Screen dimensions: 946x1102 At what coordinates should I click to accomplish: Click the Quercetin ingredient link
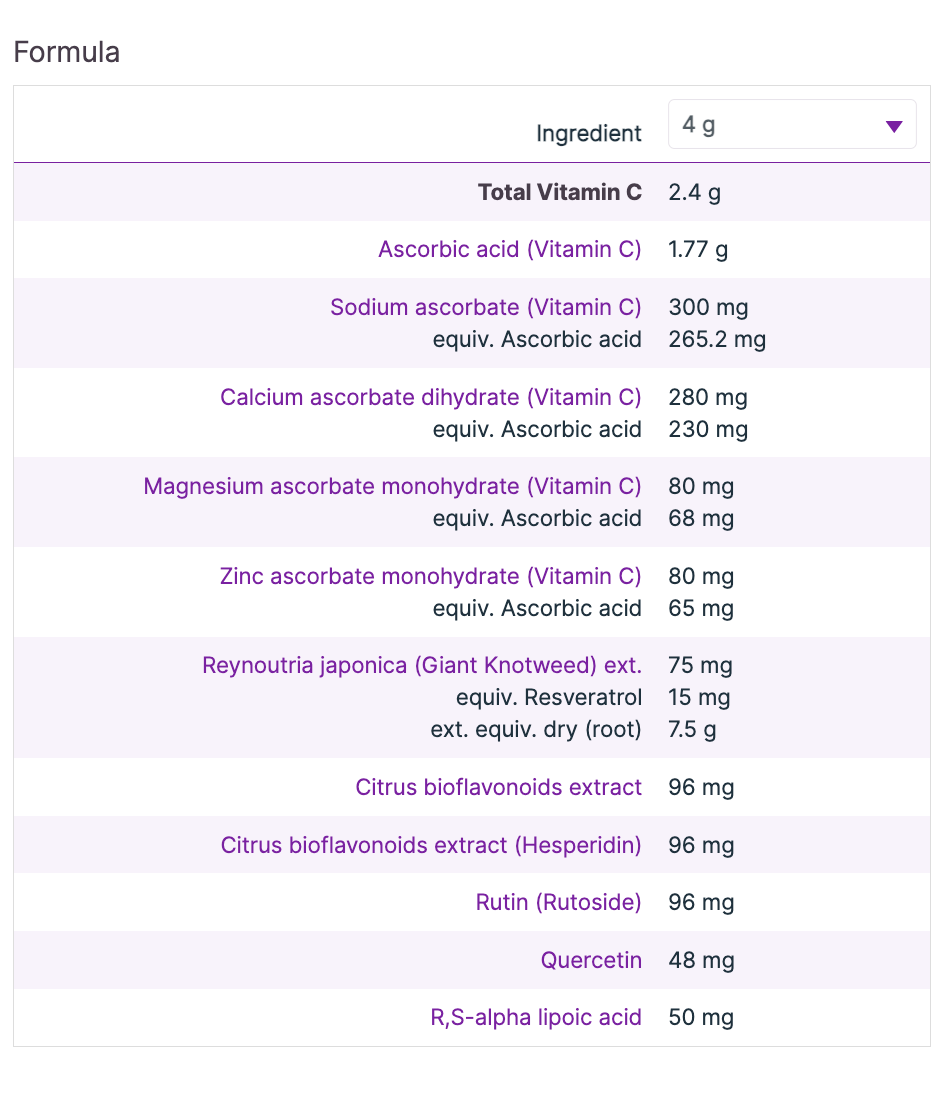592,960
